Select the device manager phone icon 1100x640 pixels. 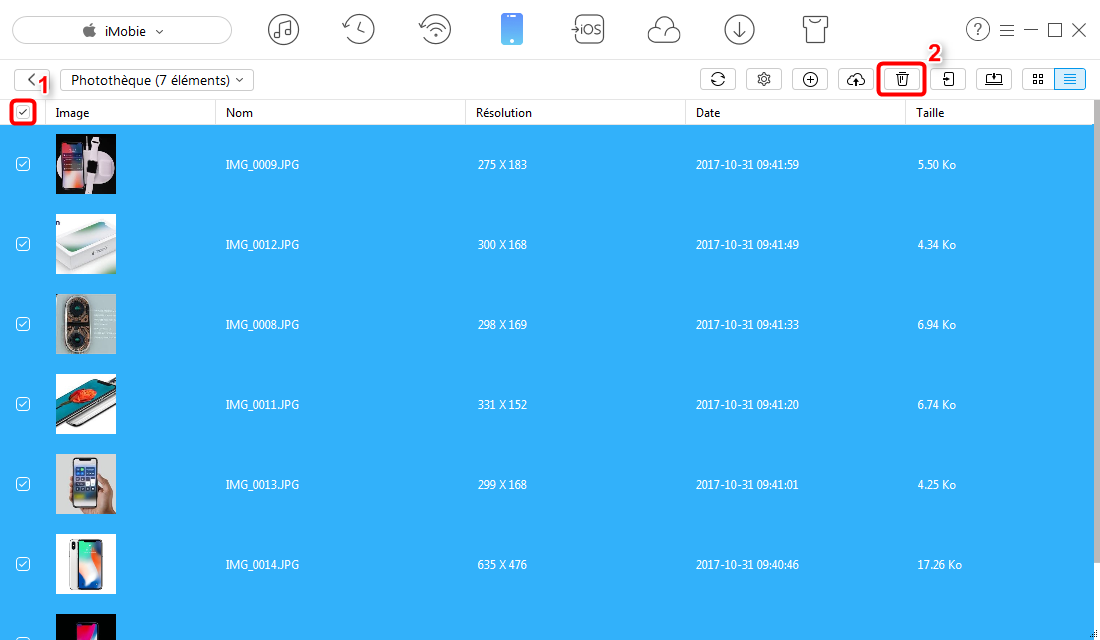[x=511, y=30]
